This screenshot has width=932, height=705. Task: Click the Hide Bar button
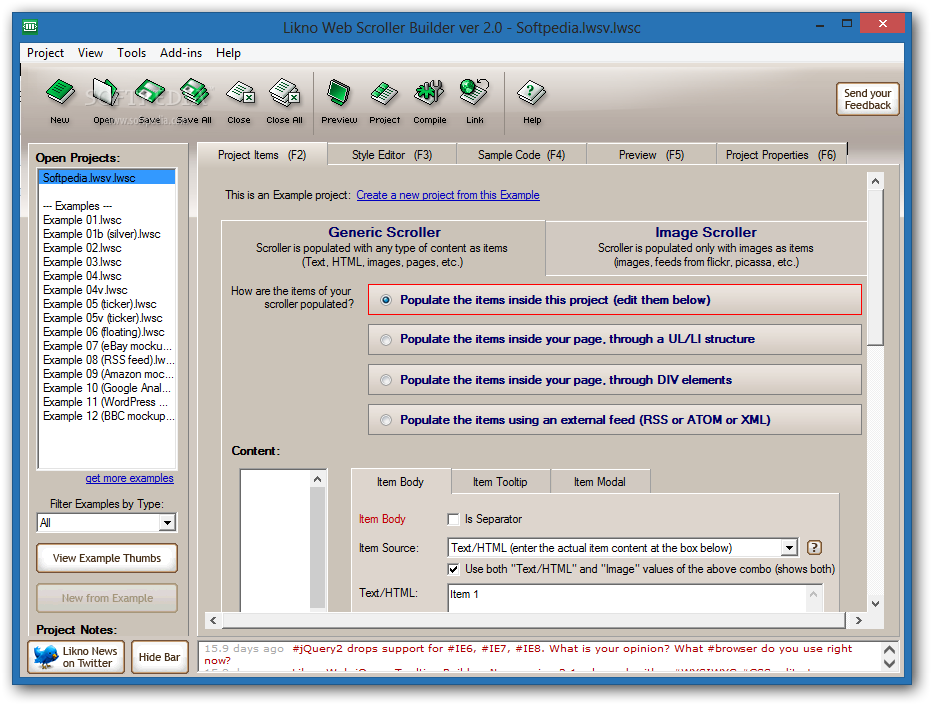click(159, 657)
